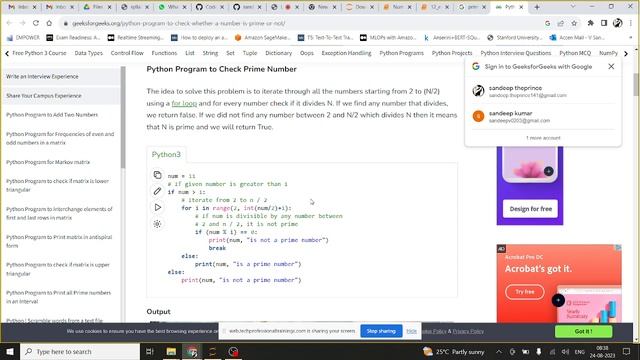Viewport: 640px width, 360px height.
Task: Open the Functions menu item
Action: 164,53
